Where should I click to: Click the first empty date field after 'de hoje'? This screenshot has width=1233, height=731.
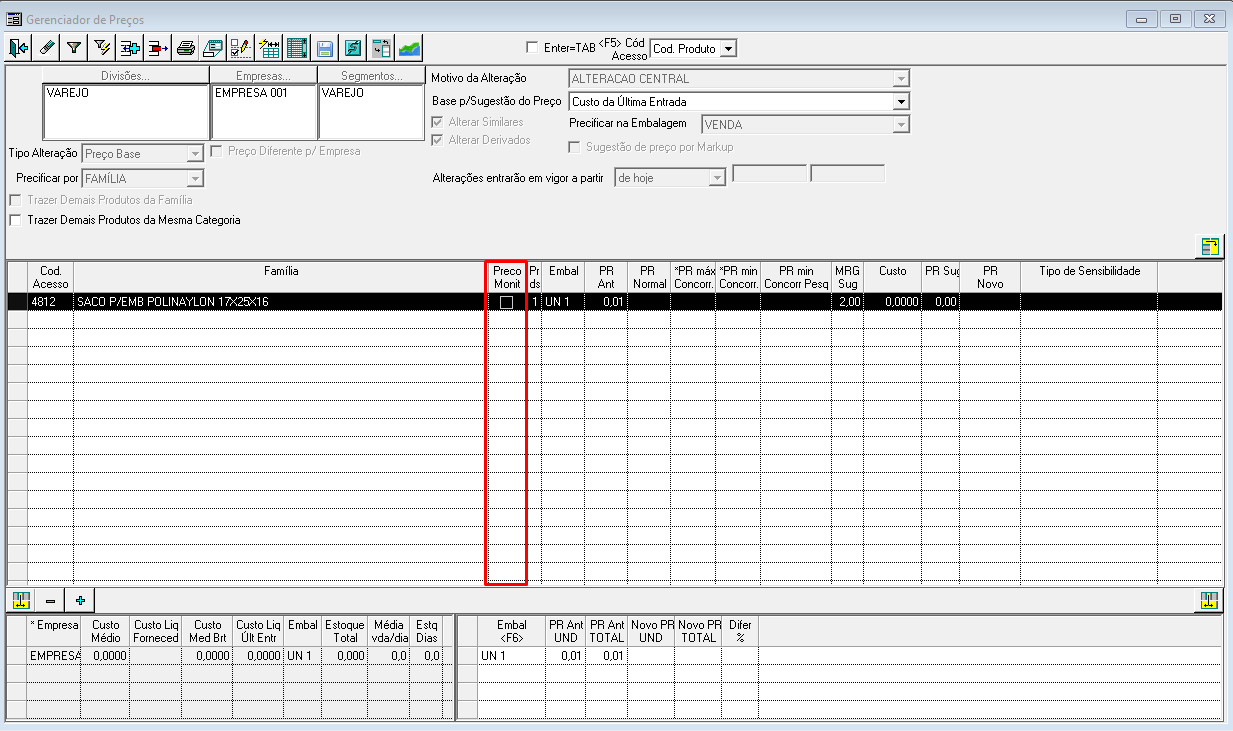769,174
